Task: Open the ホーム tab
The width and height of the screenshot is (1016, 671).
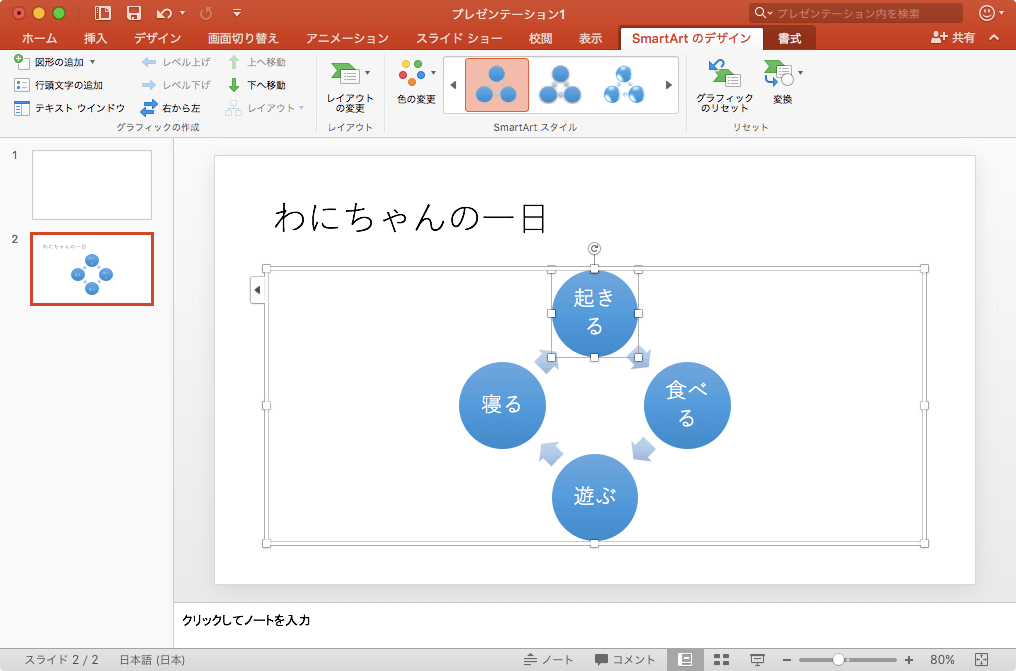Action: 40,39
